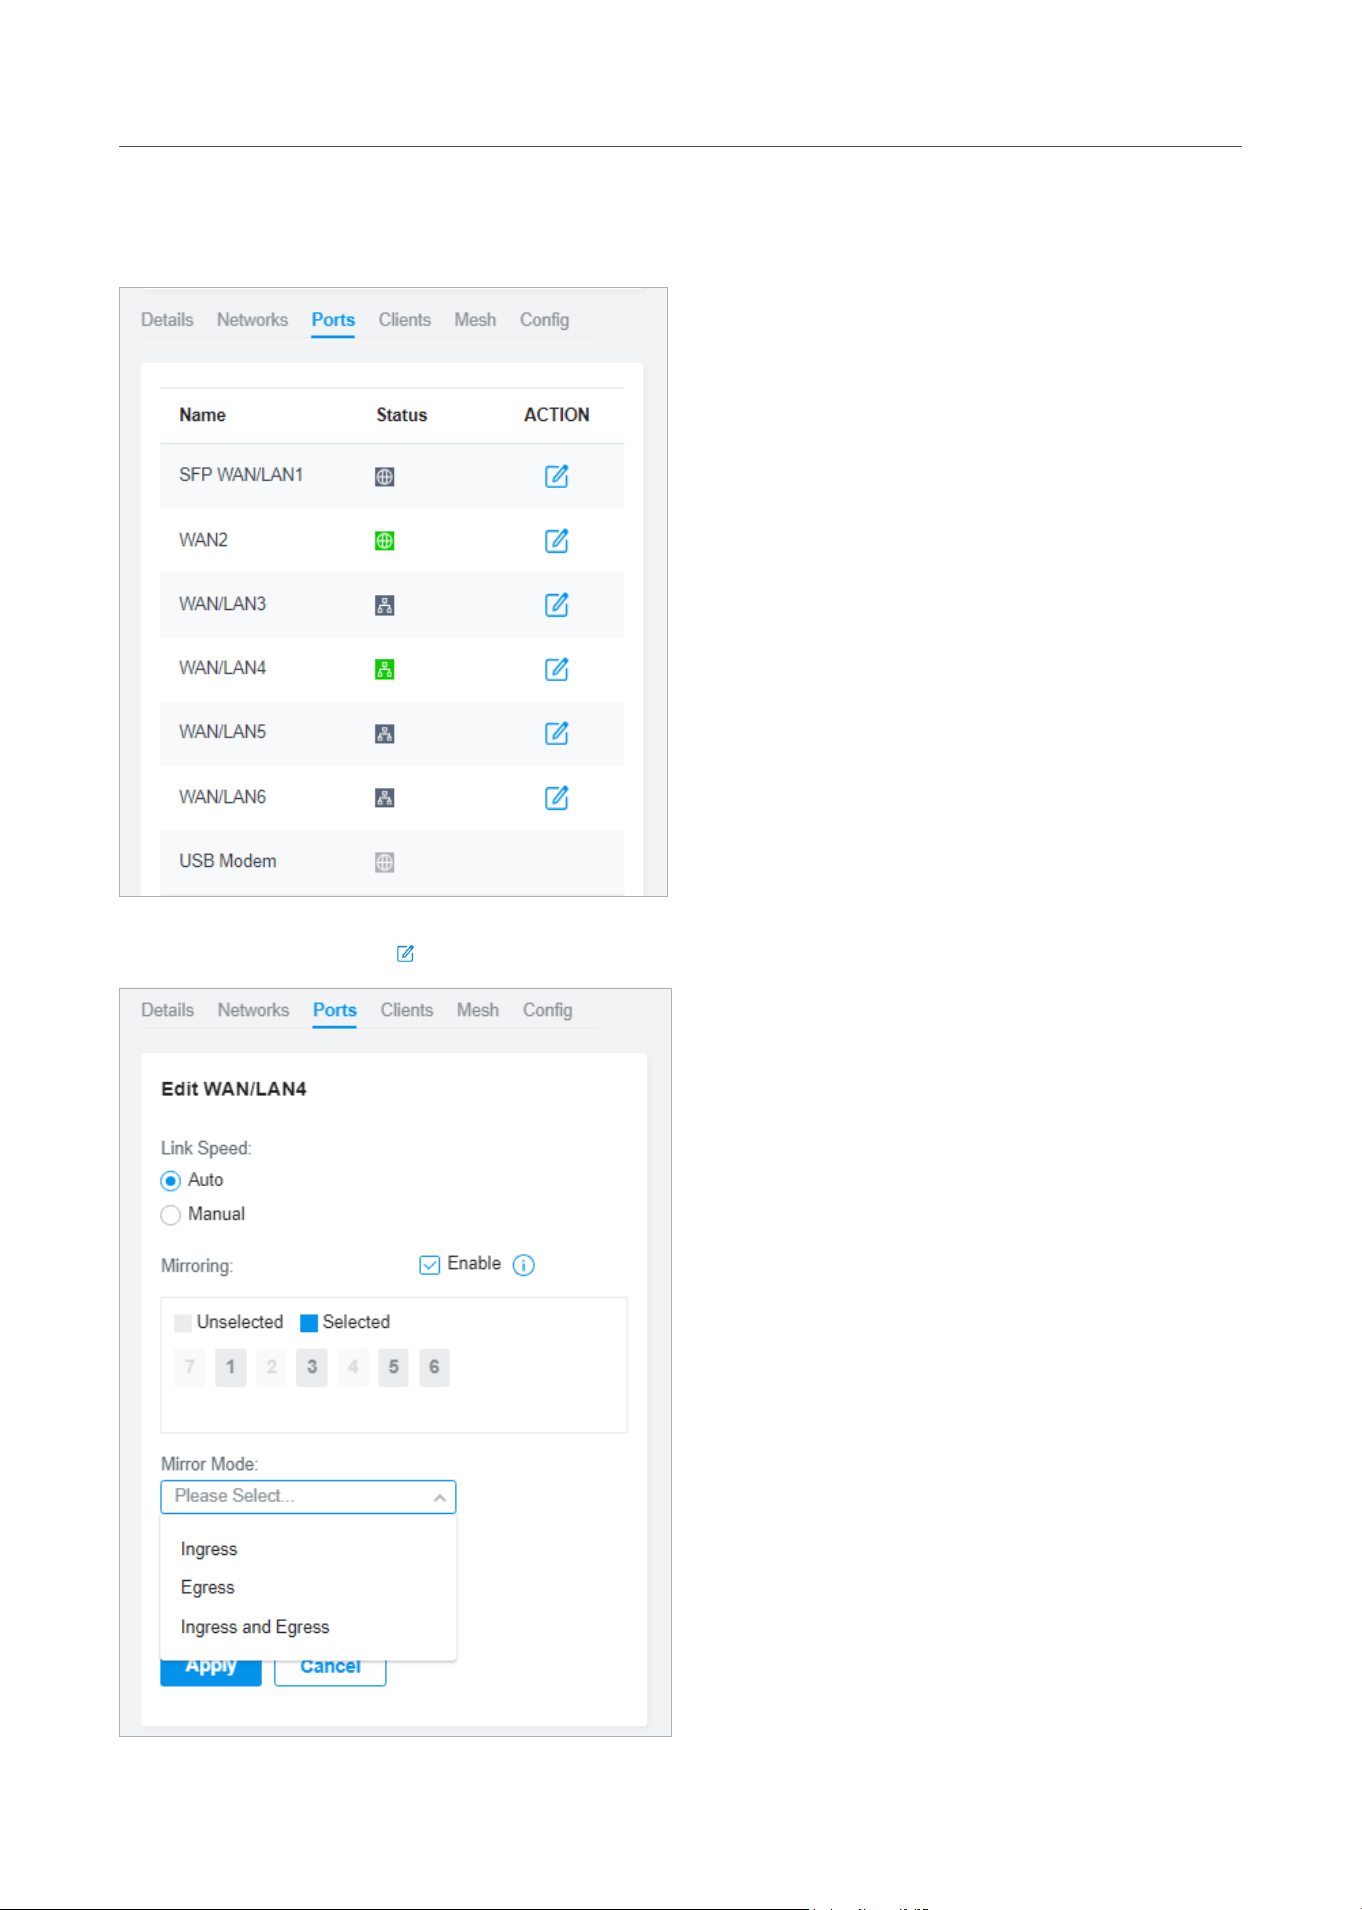This screenshot has width=1362, height=1910.
Task: Edit the WAN2 port
Action: click(x=556, y=540)
